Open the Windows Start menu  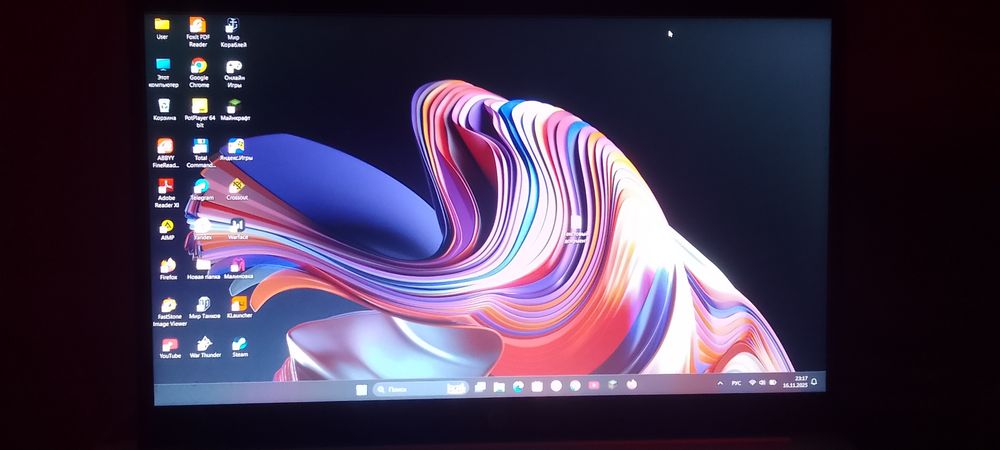tap(361, 389)
